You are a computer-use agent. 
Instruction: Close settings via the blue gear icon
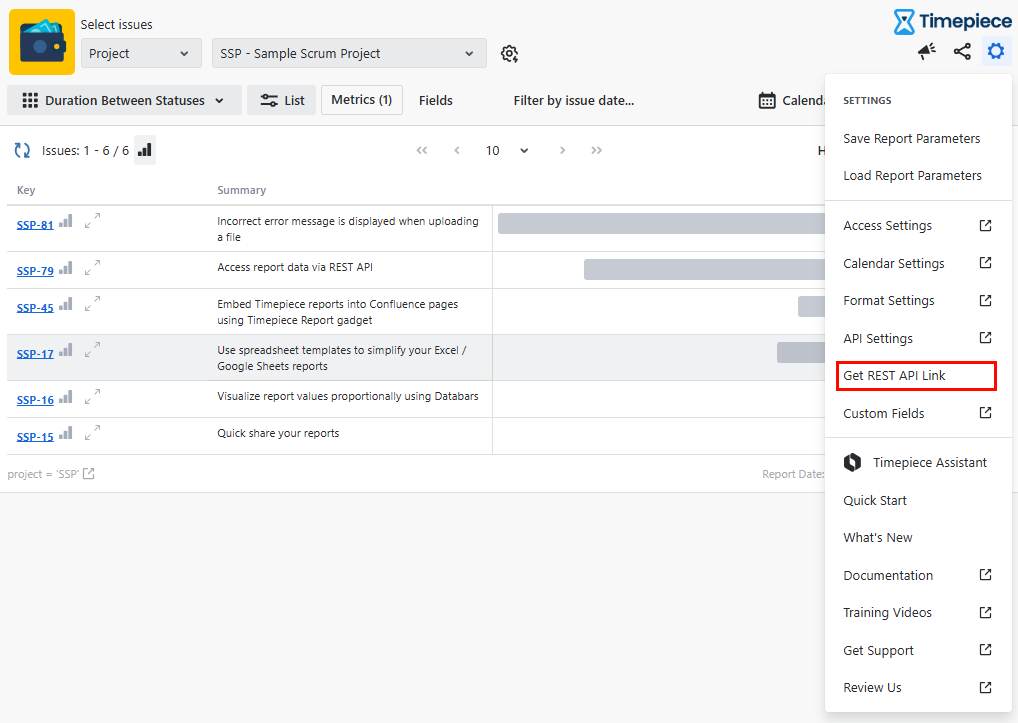pyautogui.click(x=996, y=51)
